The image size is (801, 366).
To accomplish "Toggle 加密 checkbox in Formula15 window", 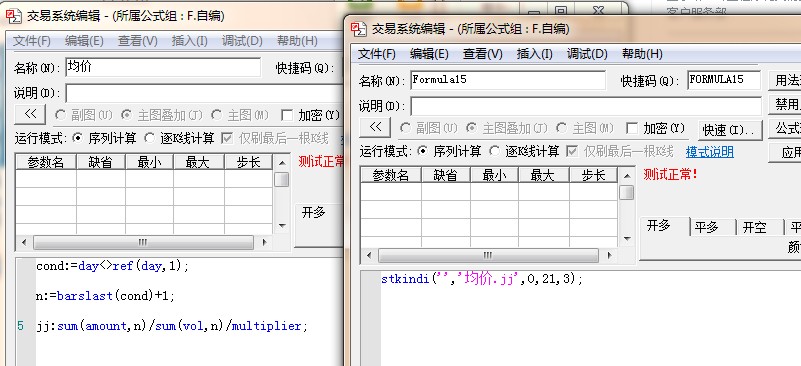I will (x=632, y=128).
